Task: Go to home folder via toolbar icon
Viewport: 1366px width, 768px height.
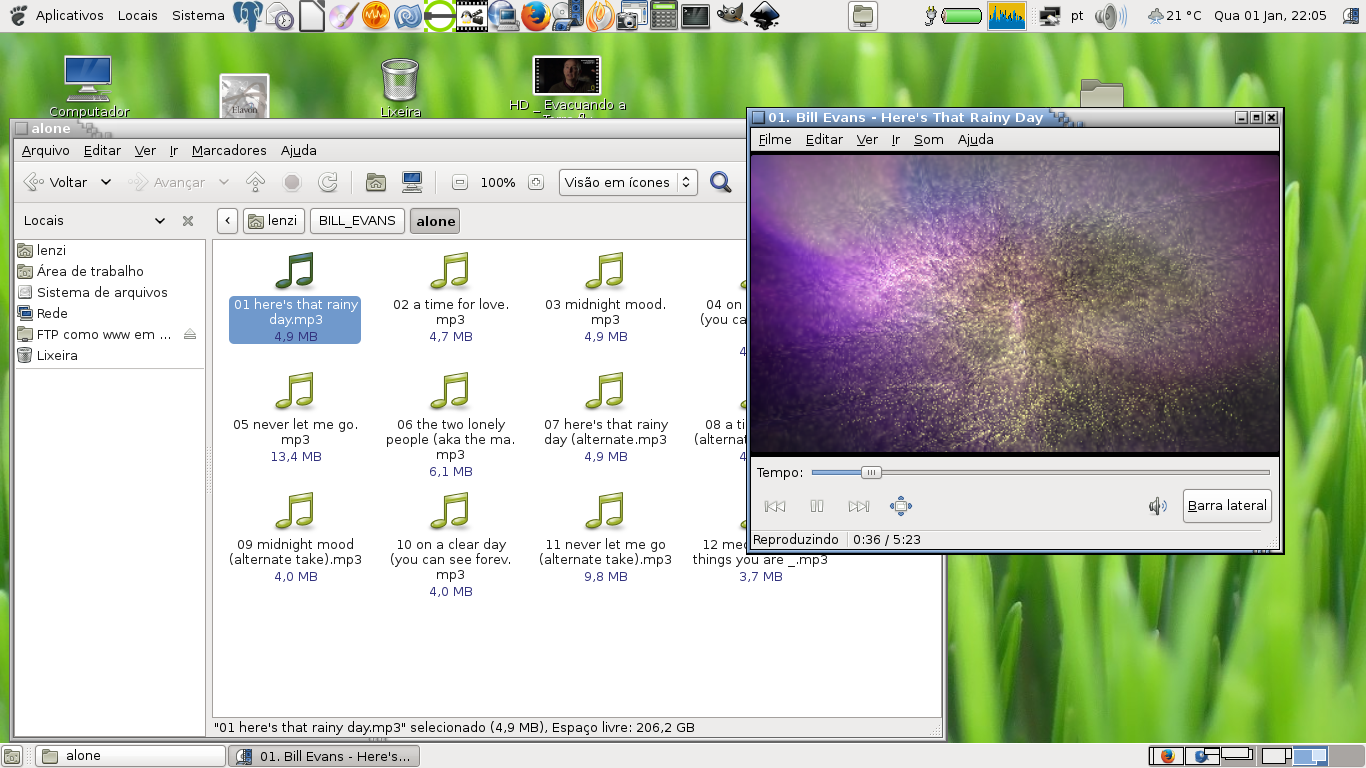Action: click(x=376, y=182)
